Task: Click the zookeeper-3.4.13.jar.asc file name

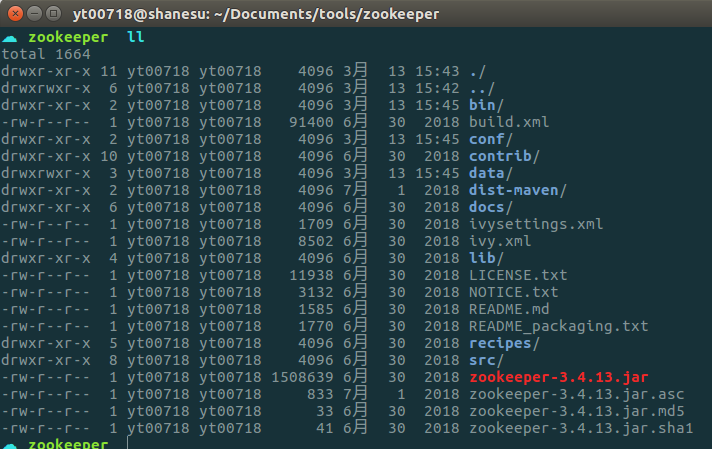Action: pyautogui.click(x=577, y=394)
